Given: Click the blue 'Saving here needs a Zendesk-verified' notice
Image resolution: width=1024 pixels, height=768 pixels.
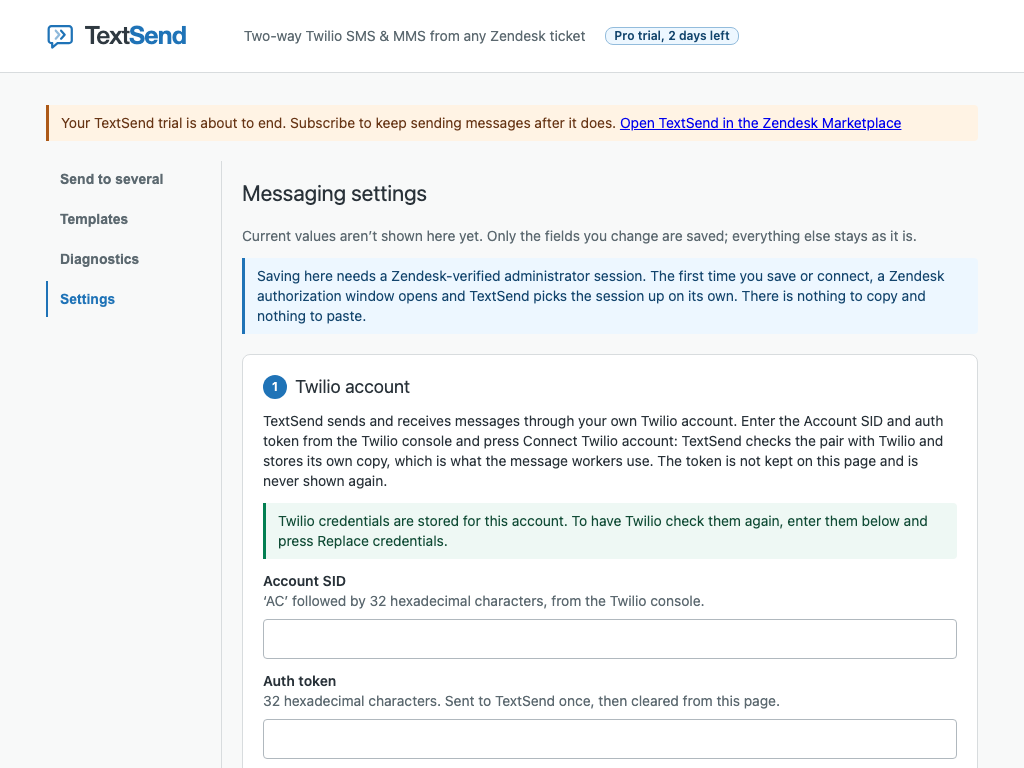Looking at the screenshot, I should tap(609, 296).
